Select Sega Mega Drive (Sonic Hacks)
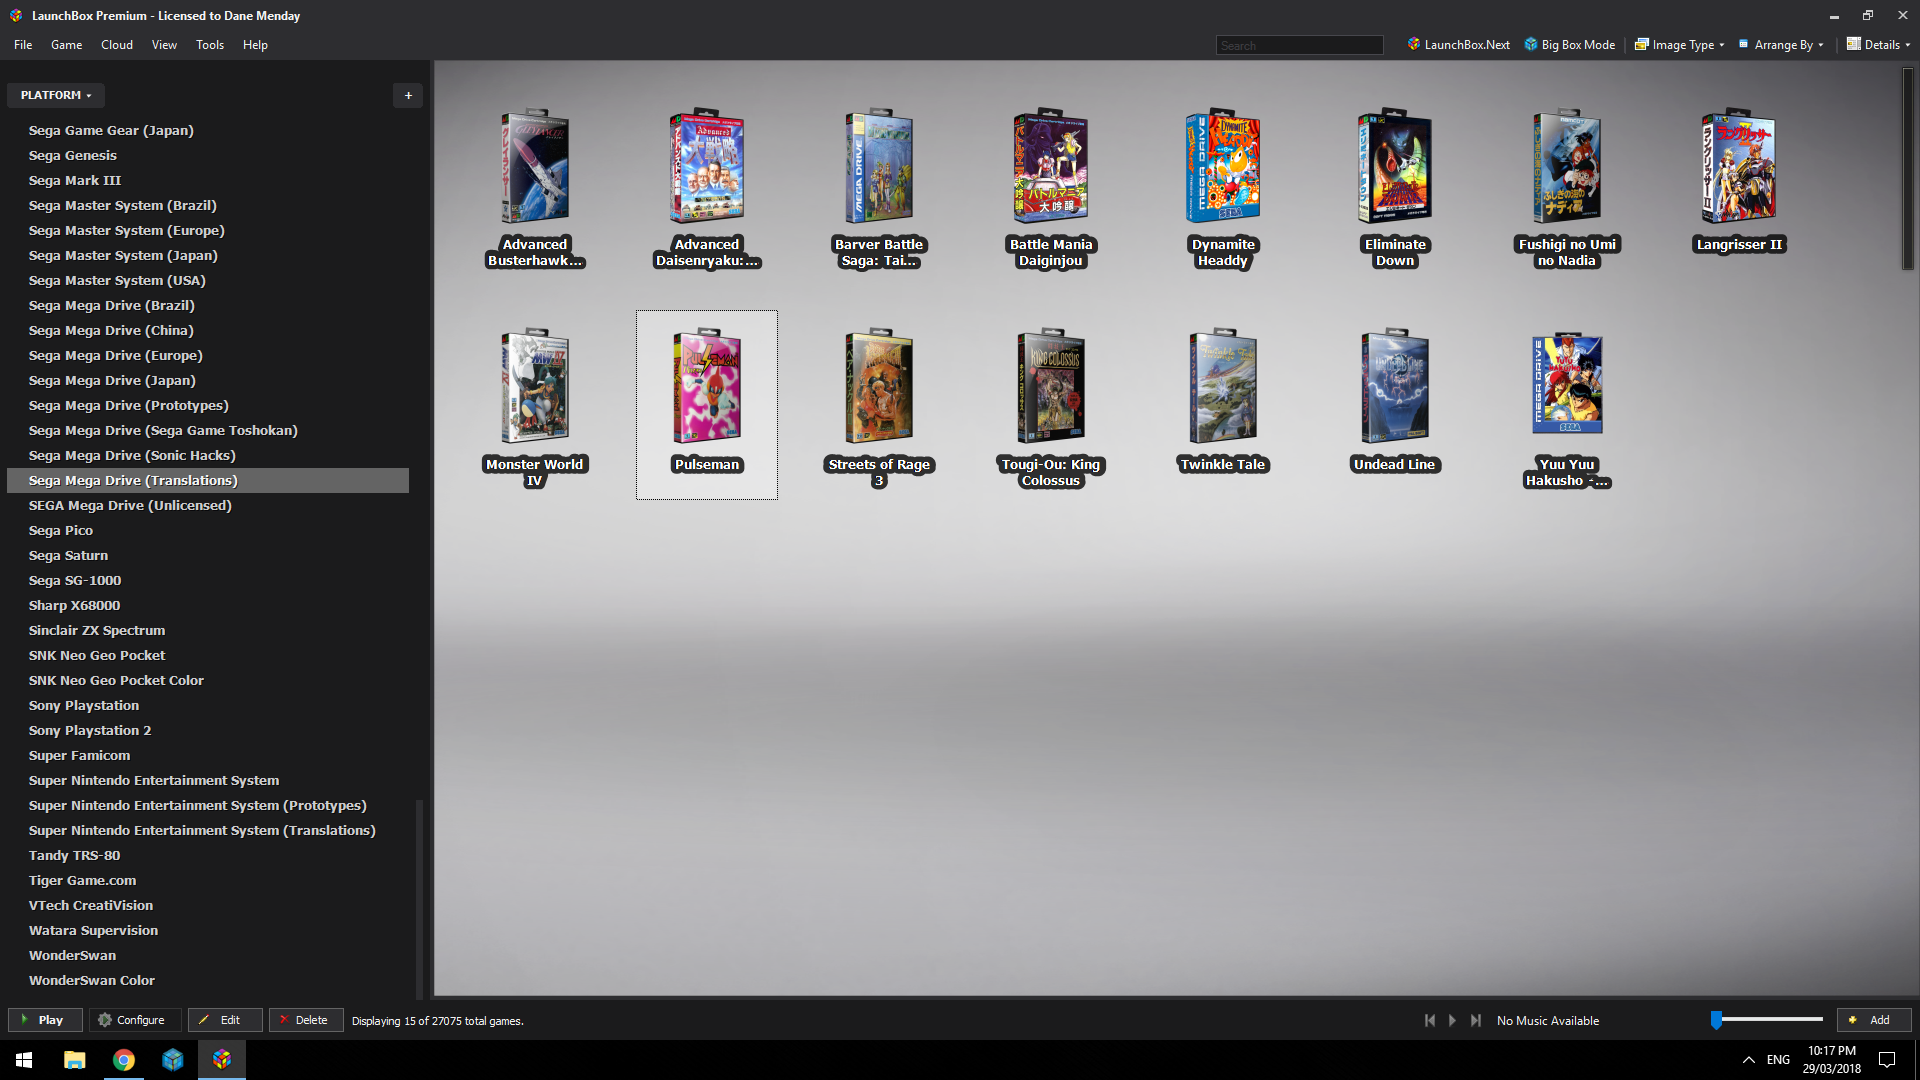1920x1080 pixels. (132, 456)
